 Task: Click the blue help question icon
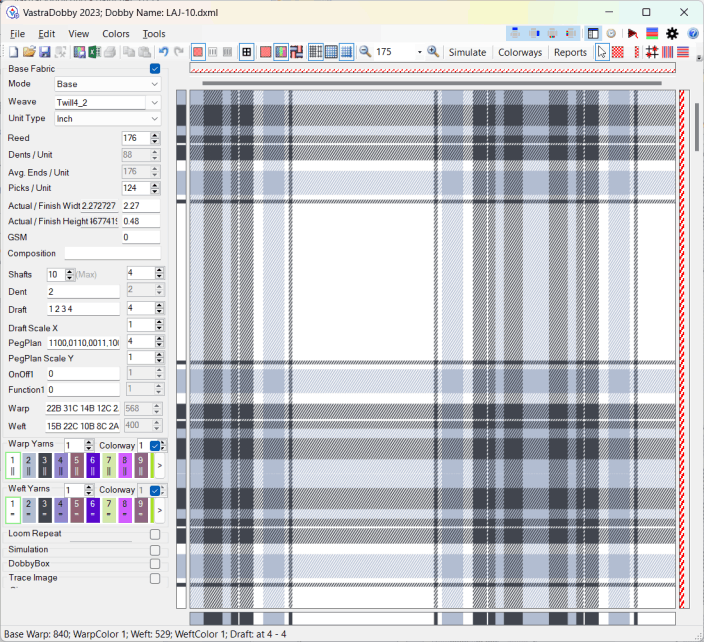click(x=693, y=33)
